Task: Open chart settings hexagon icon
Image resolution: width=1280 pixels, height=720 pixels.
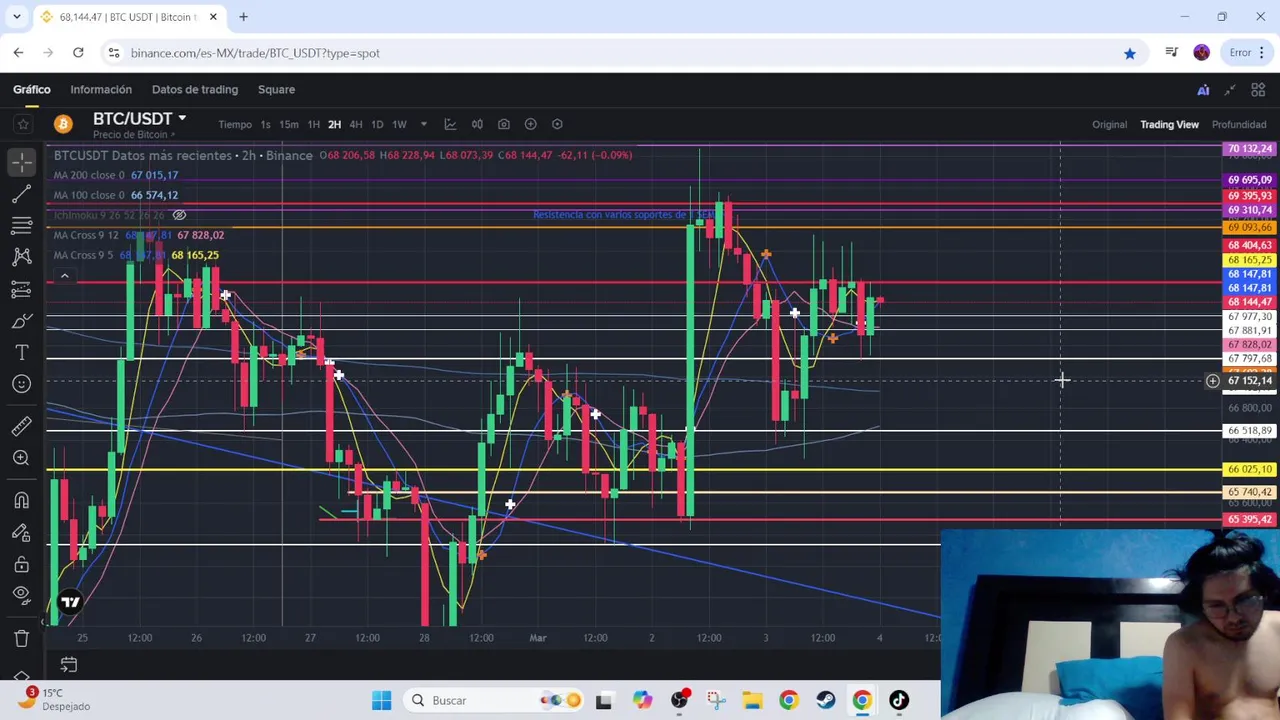Action: pyautogui.click(x=557, y=124)
